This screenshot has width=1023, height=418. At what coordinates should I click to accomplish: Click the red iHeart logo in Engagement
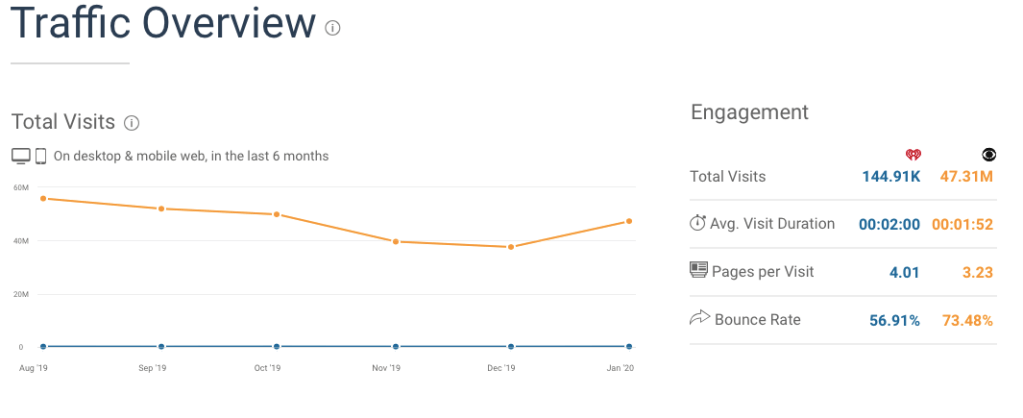(x=912, y=154)
